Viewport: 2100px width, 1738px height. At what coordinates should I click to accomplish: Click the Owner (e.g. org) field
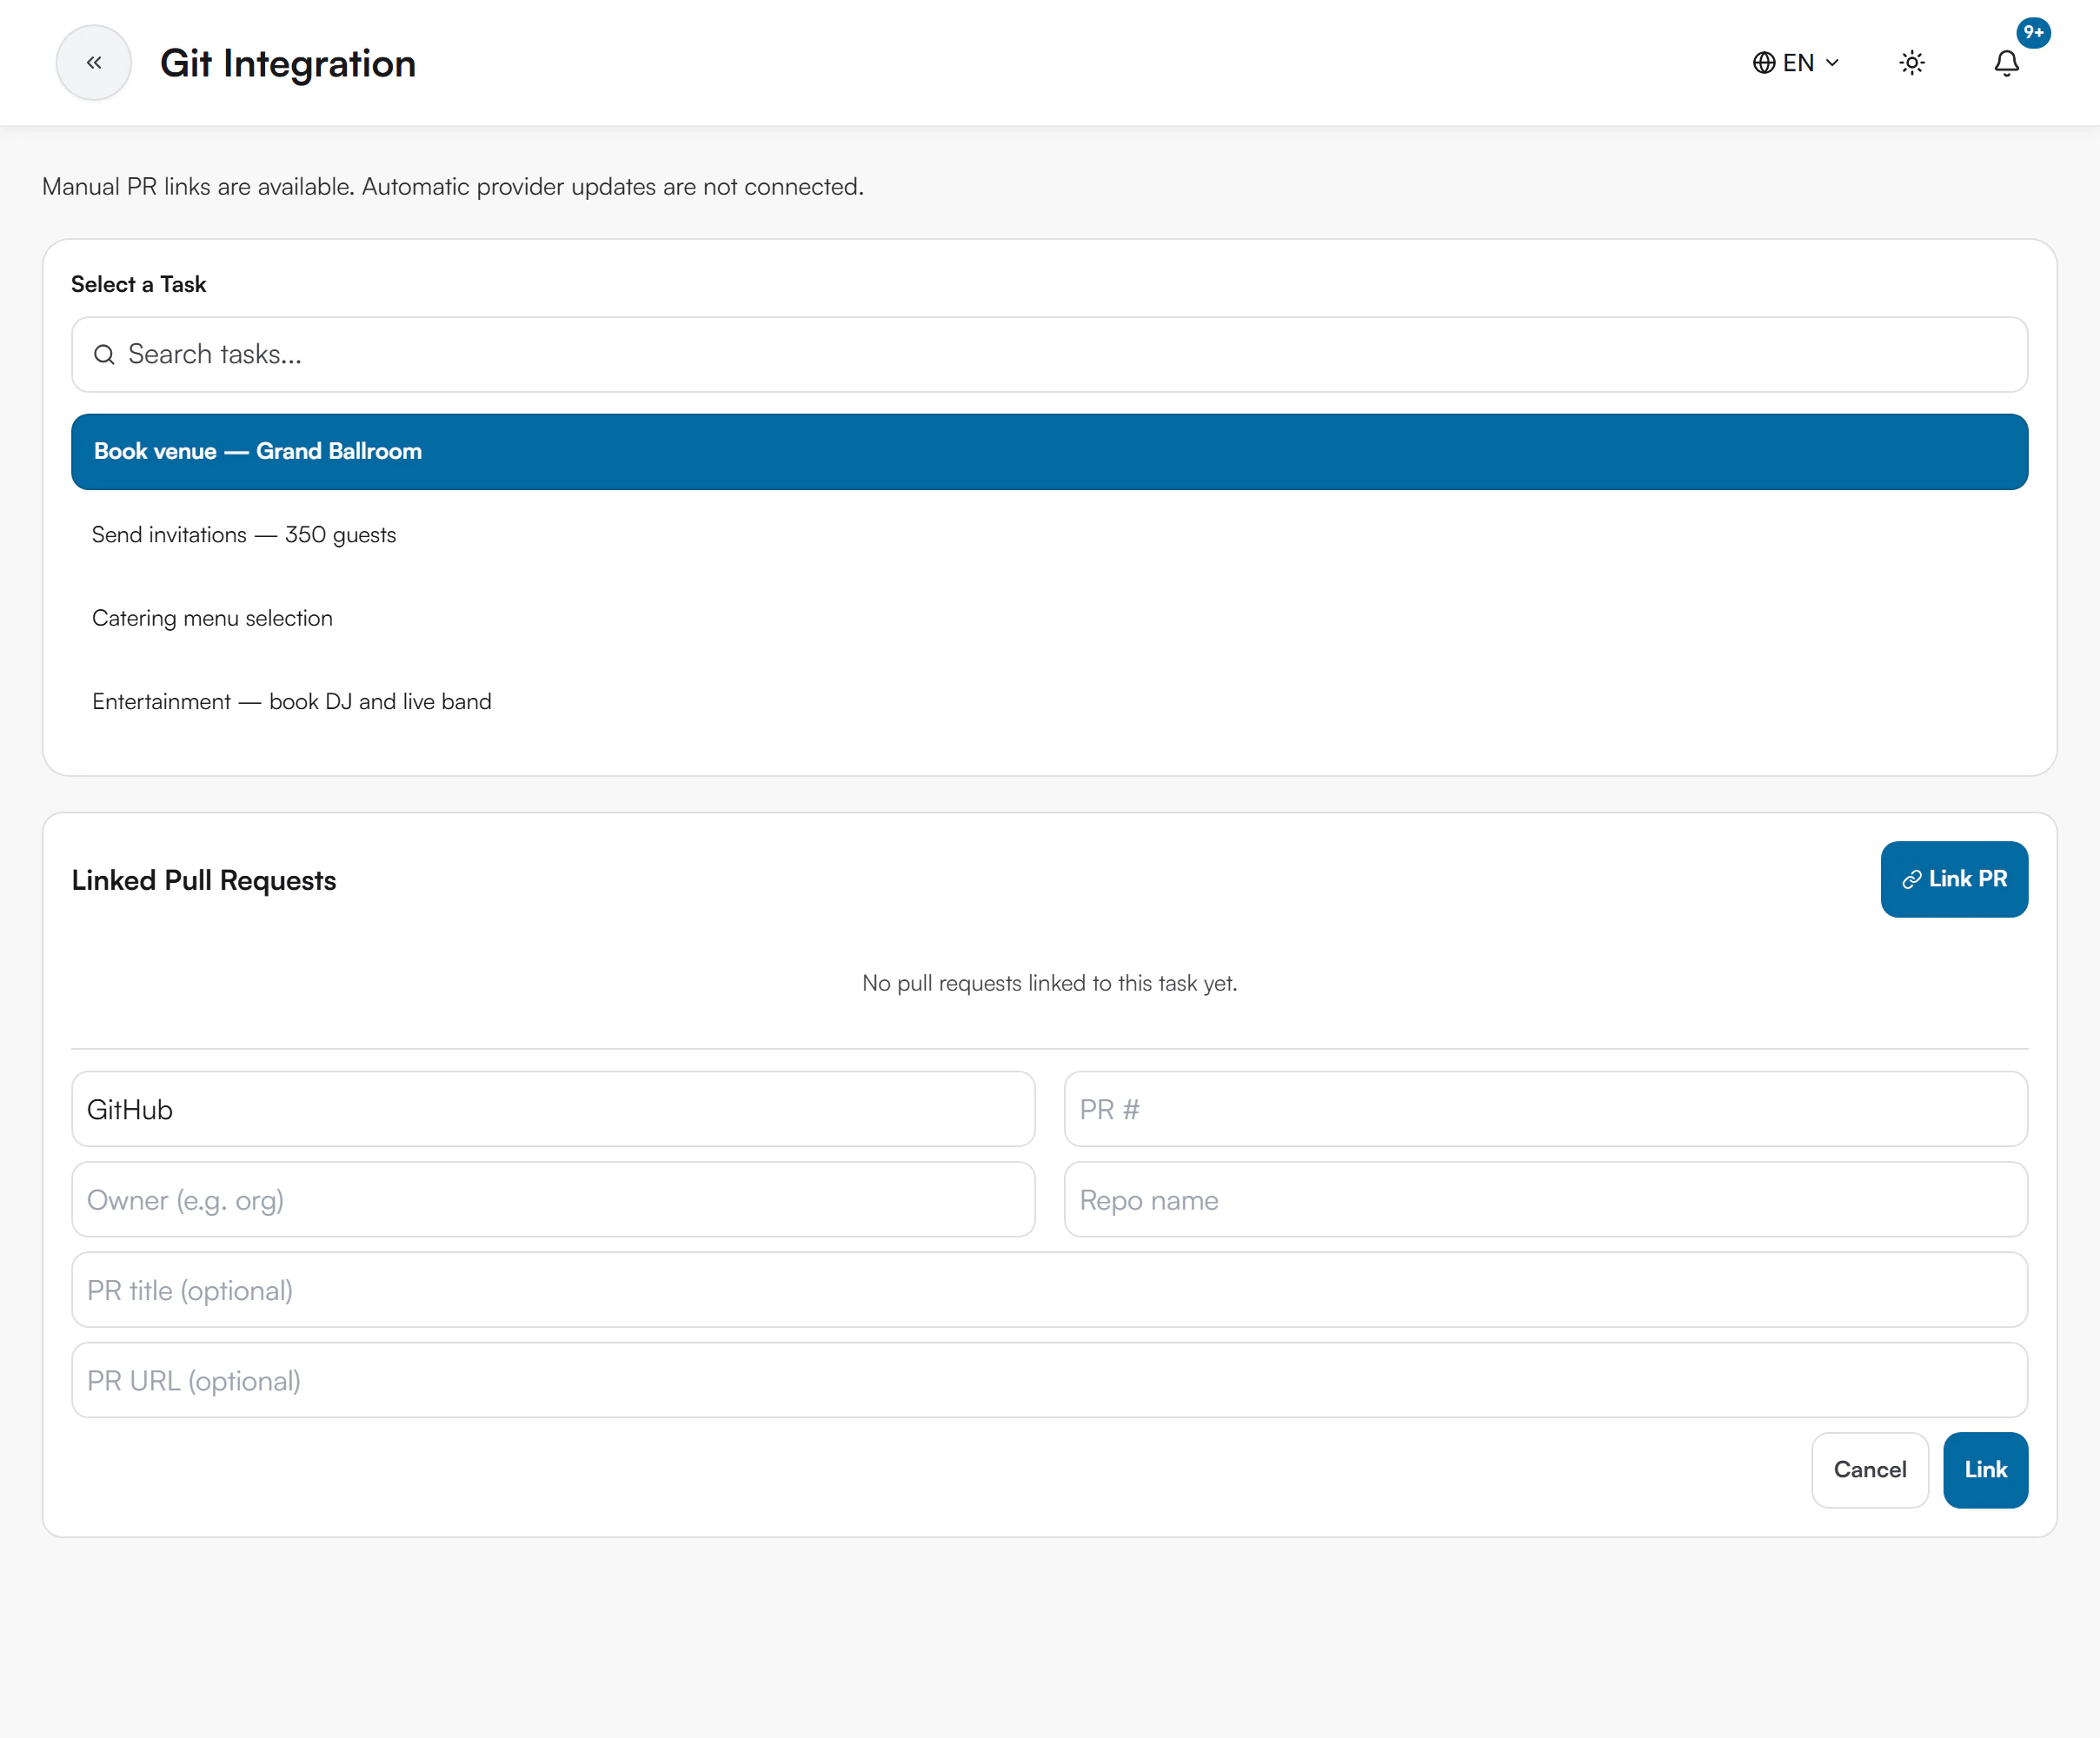point(553,1199)
